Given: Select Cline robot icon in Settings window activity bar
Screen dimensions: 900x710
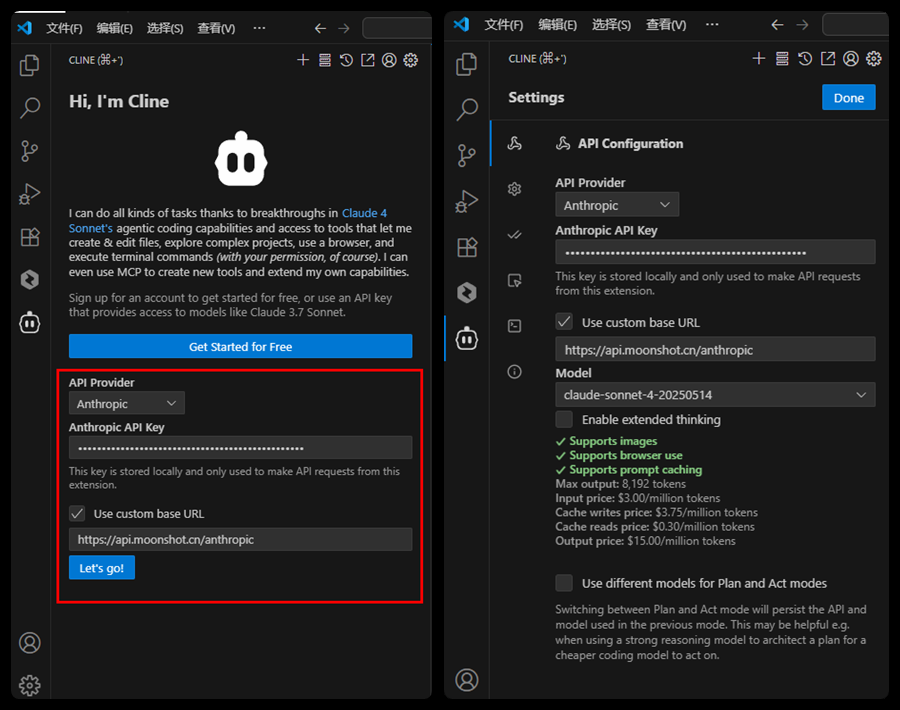Looking at the screenshot, I should (x=467, y=339).
